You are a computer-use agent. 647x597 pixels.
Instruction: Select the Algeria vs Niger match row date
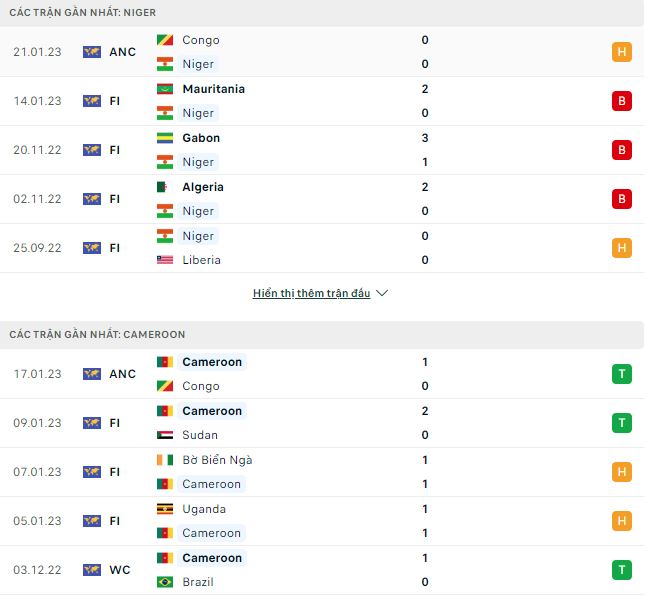click(x=38, y=199)
